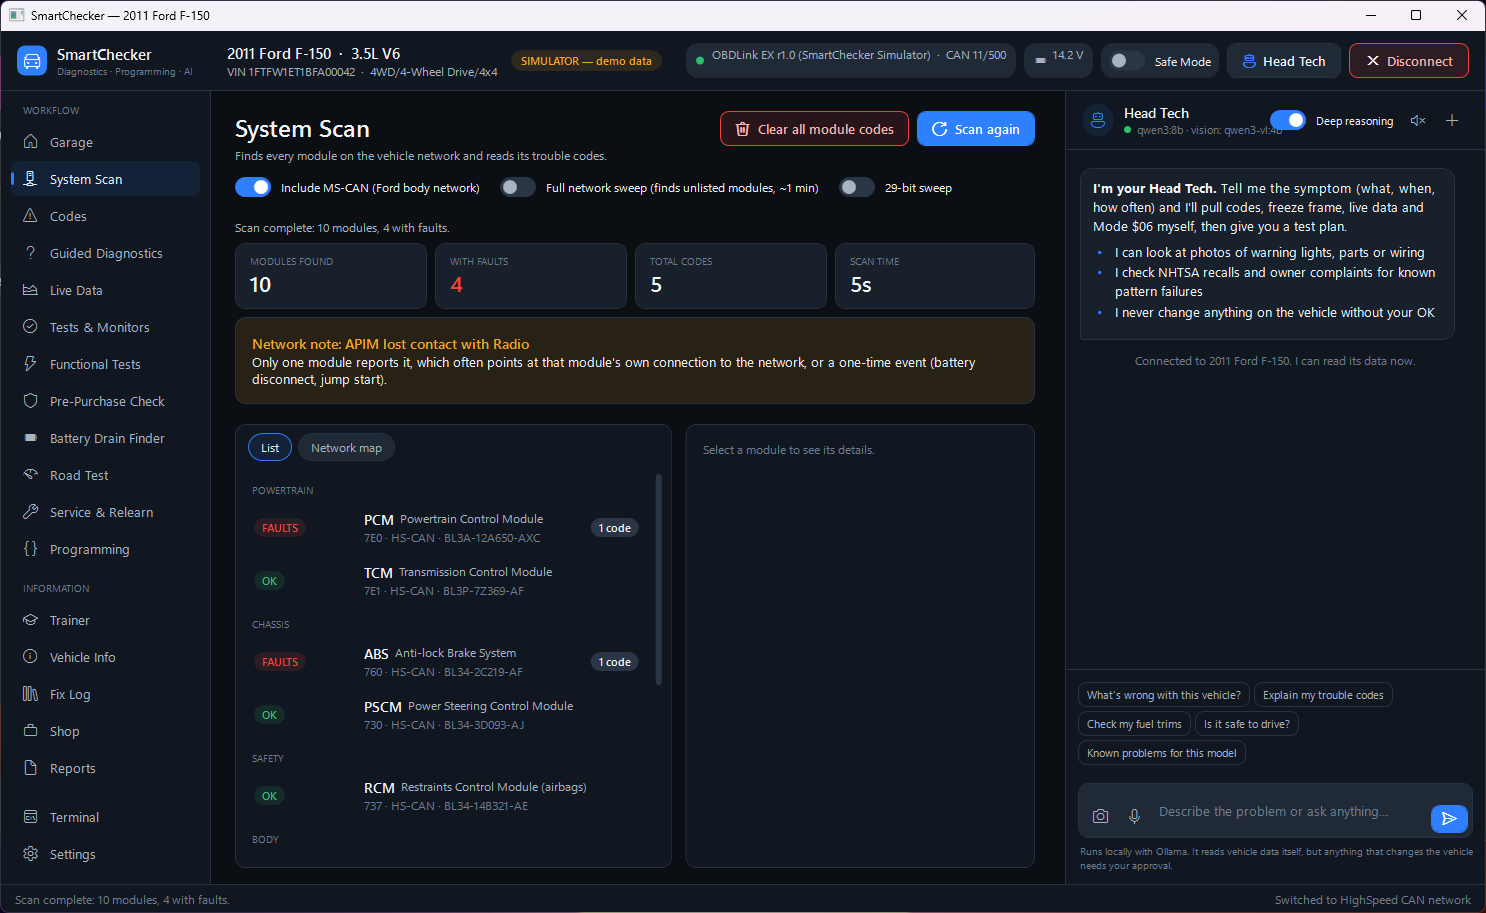The image size is (1486, 913).
Task: Toggle Safe Mode switch
Action: 1127,61
